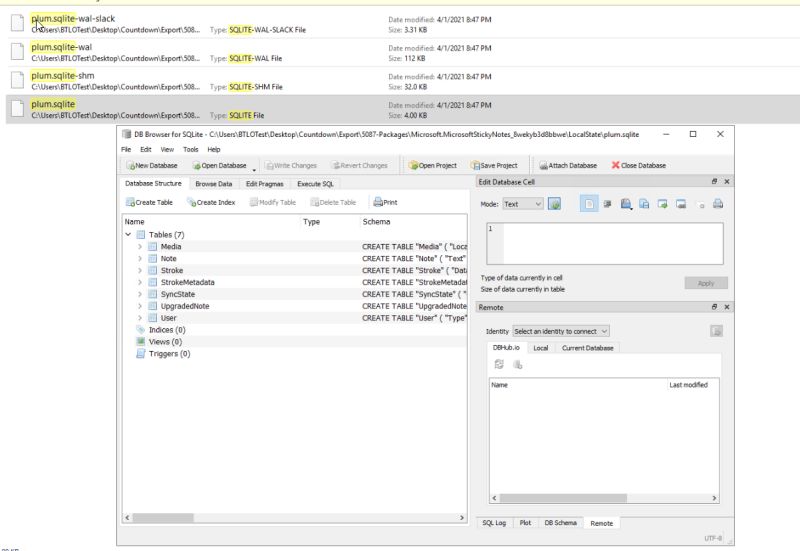Image resolution: width=800 pixels, height=551 pixels.
Task: Click the Views icon in the tree
Action: click(x=140, y=342)
